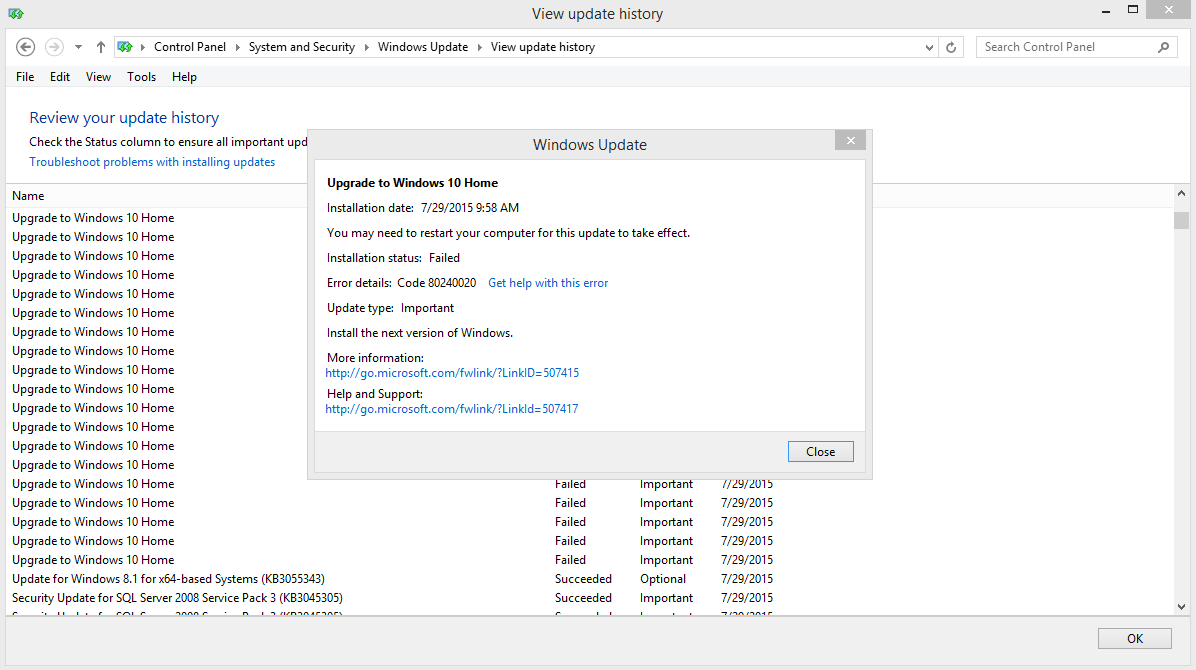The image size is (1196, 670).
Task: Expand the chevron after Windows Update breadcrumb
Action: [x=480, y=47]
